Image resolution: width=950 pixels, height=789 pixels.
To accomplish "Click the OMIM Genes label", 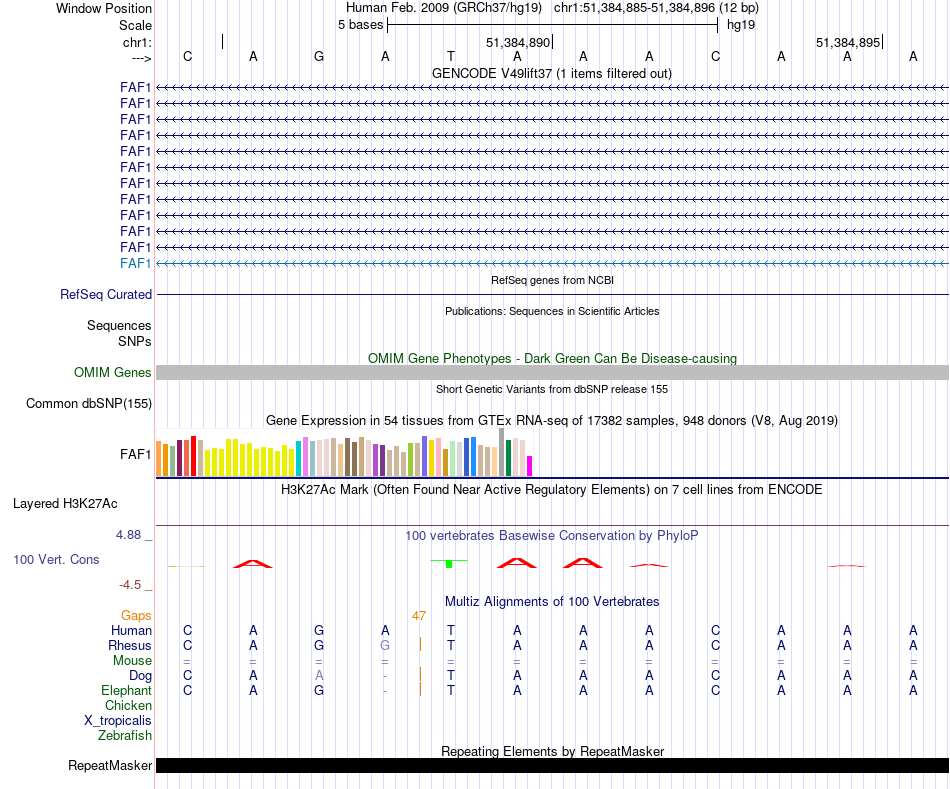I will click(x=113, y=373).
